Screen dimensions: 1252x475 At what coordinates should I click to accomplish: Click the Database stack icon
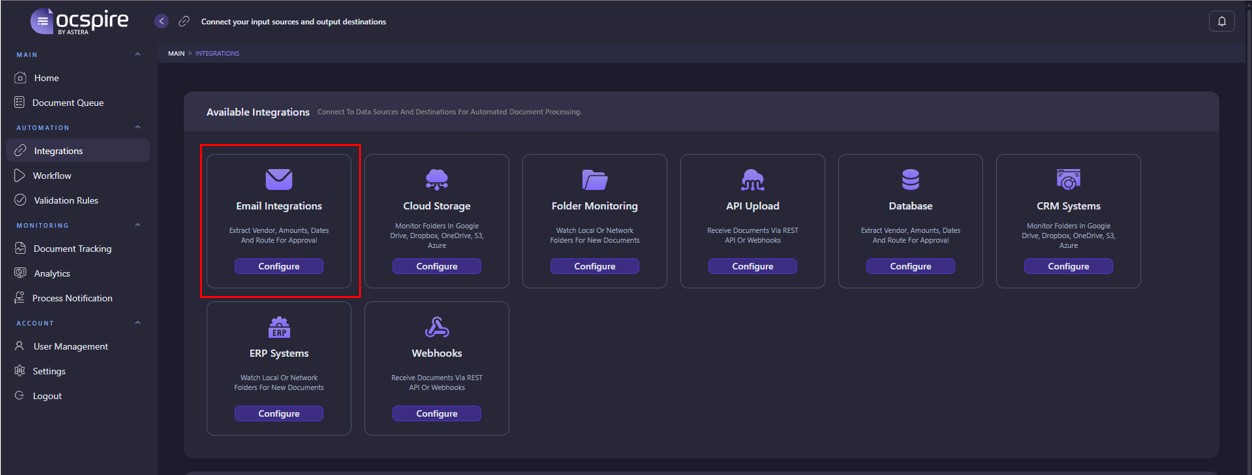point(911,179)
